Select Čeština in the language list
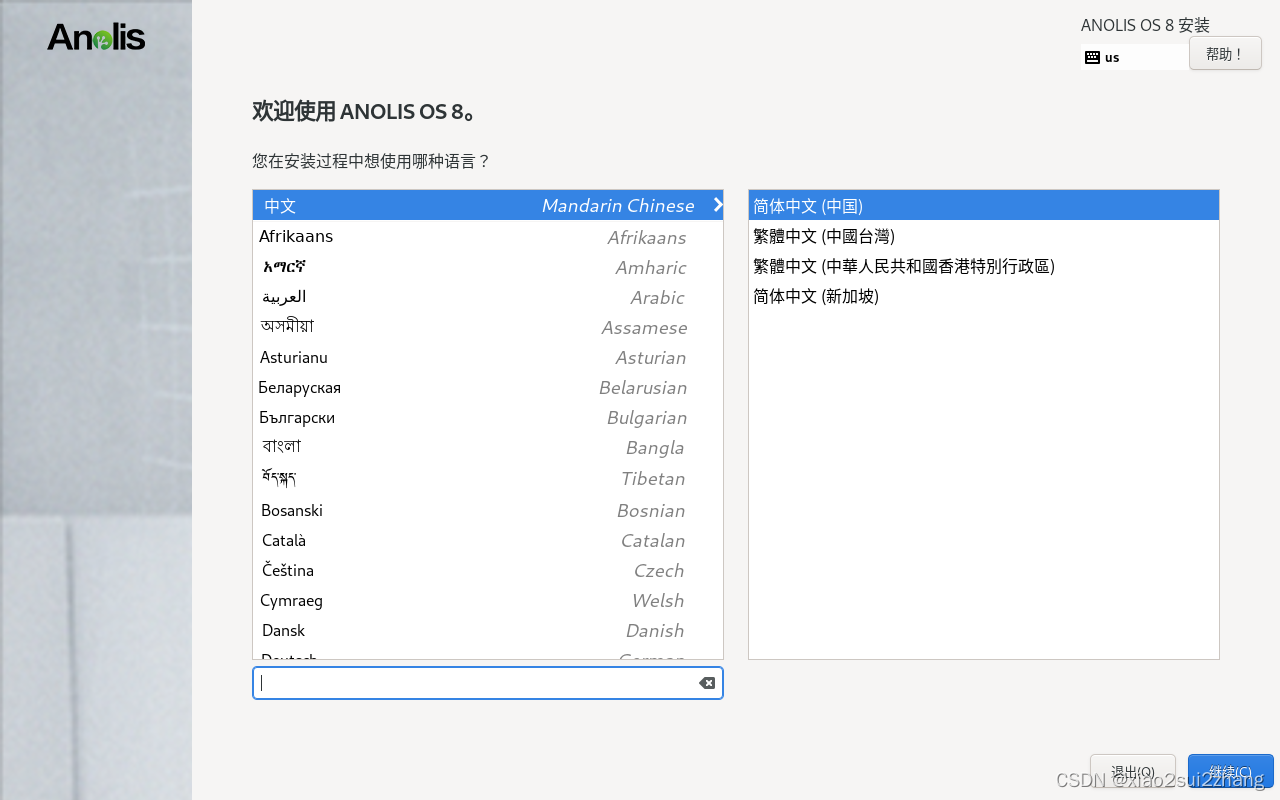Image resolution: width=1280 pixels, height=800 pixels. (287, 570)
